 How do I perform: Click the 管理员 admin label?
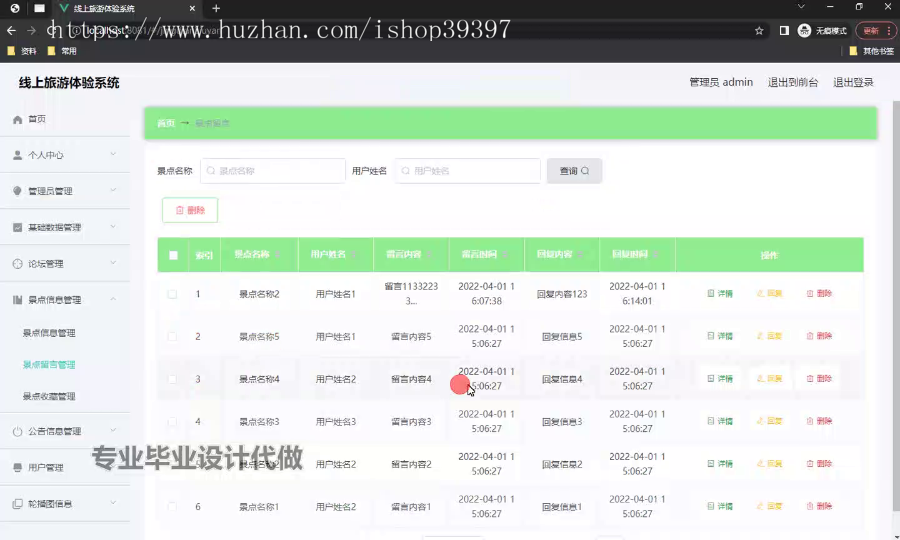pos(721,82)
